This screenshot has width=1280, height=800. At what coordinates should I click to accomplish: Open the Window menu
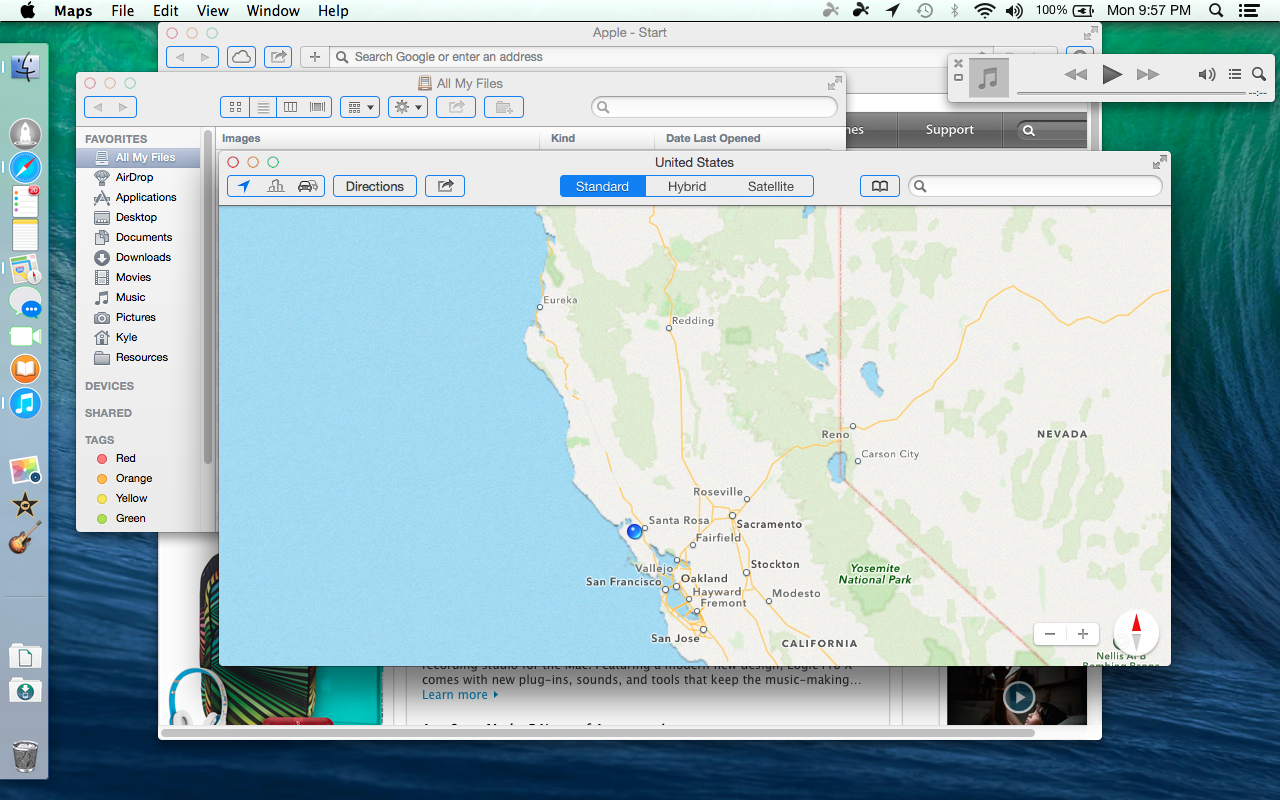pyautogui.click(x=273, y=11)
